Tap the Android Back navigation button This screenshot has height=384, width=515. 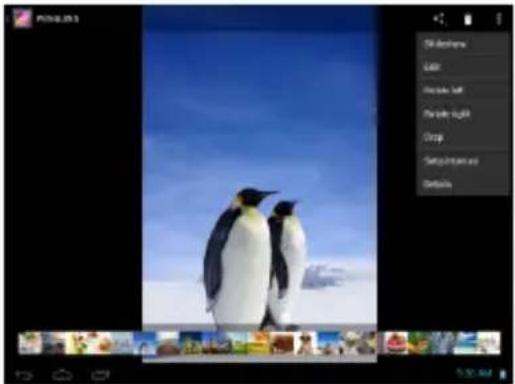(x=24, y=375)
